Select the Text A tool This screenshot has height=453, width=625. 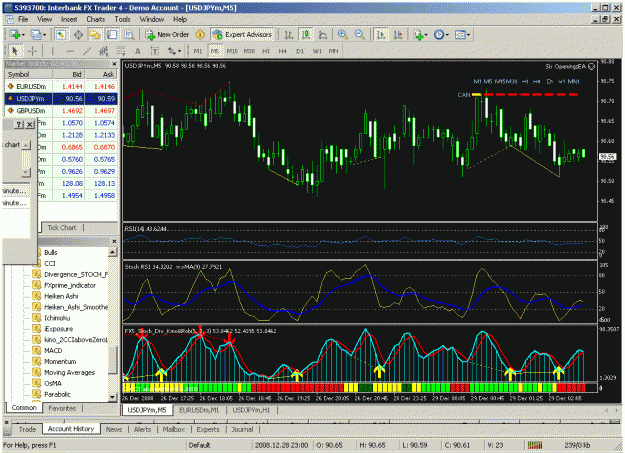tap(138, 51)
